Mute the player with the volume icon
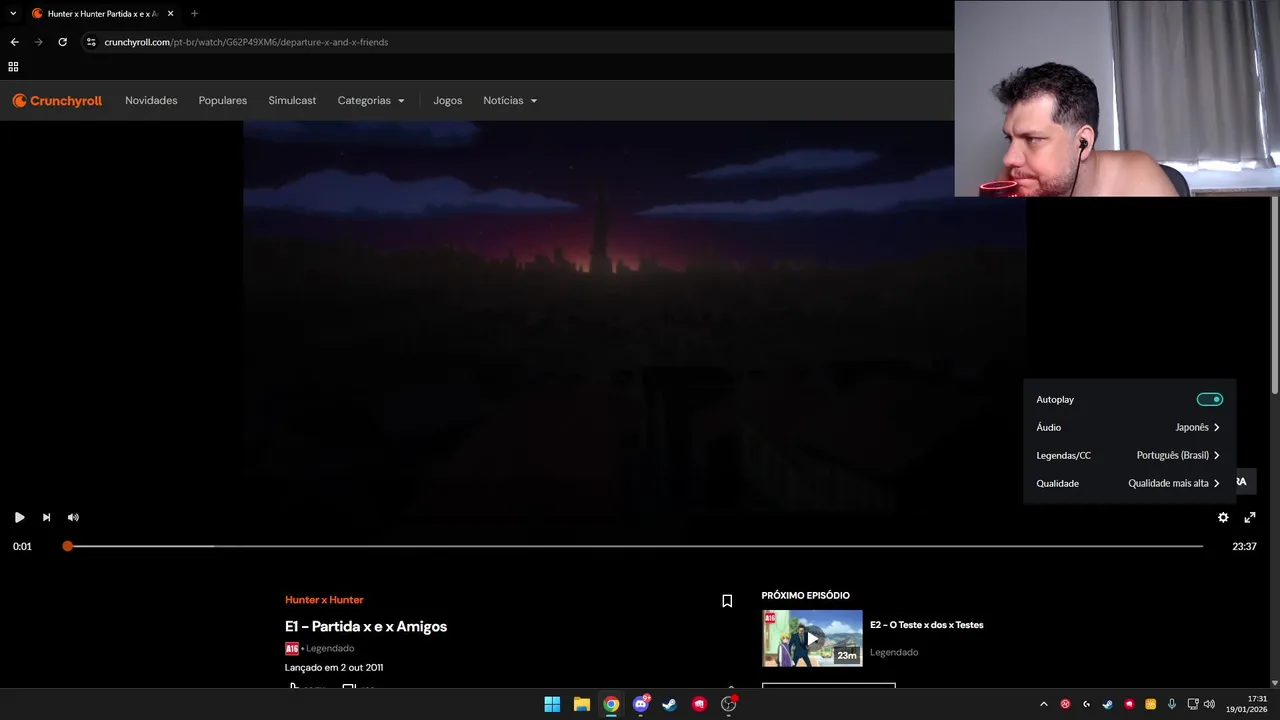The height and width of the screenshot is (720, 1280). (73, 517)
